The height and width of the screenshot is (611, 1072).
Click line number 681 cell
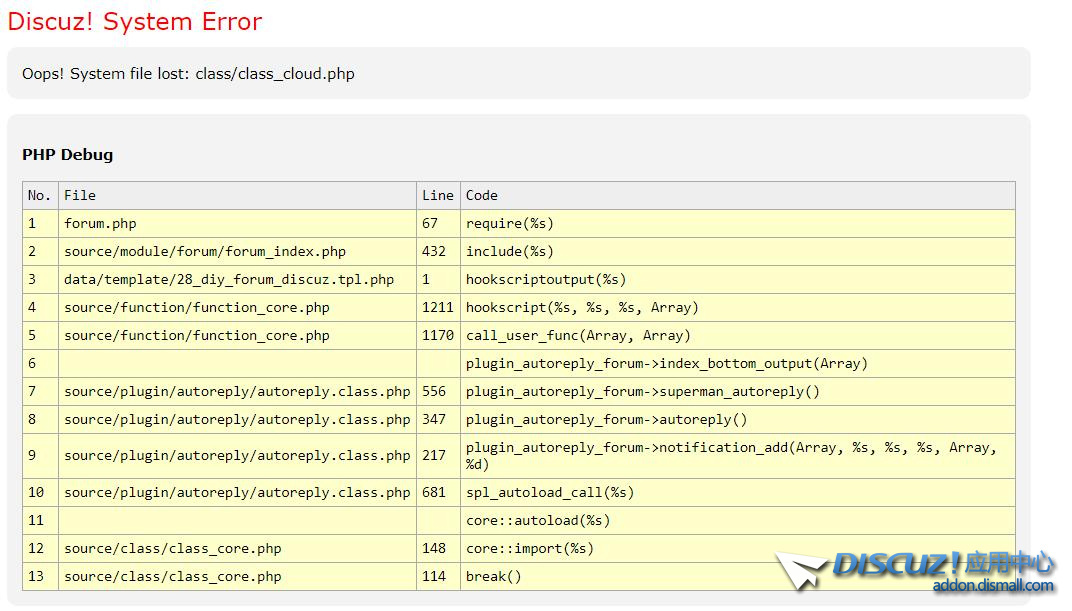[434, 493]
